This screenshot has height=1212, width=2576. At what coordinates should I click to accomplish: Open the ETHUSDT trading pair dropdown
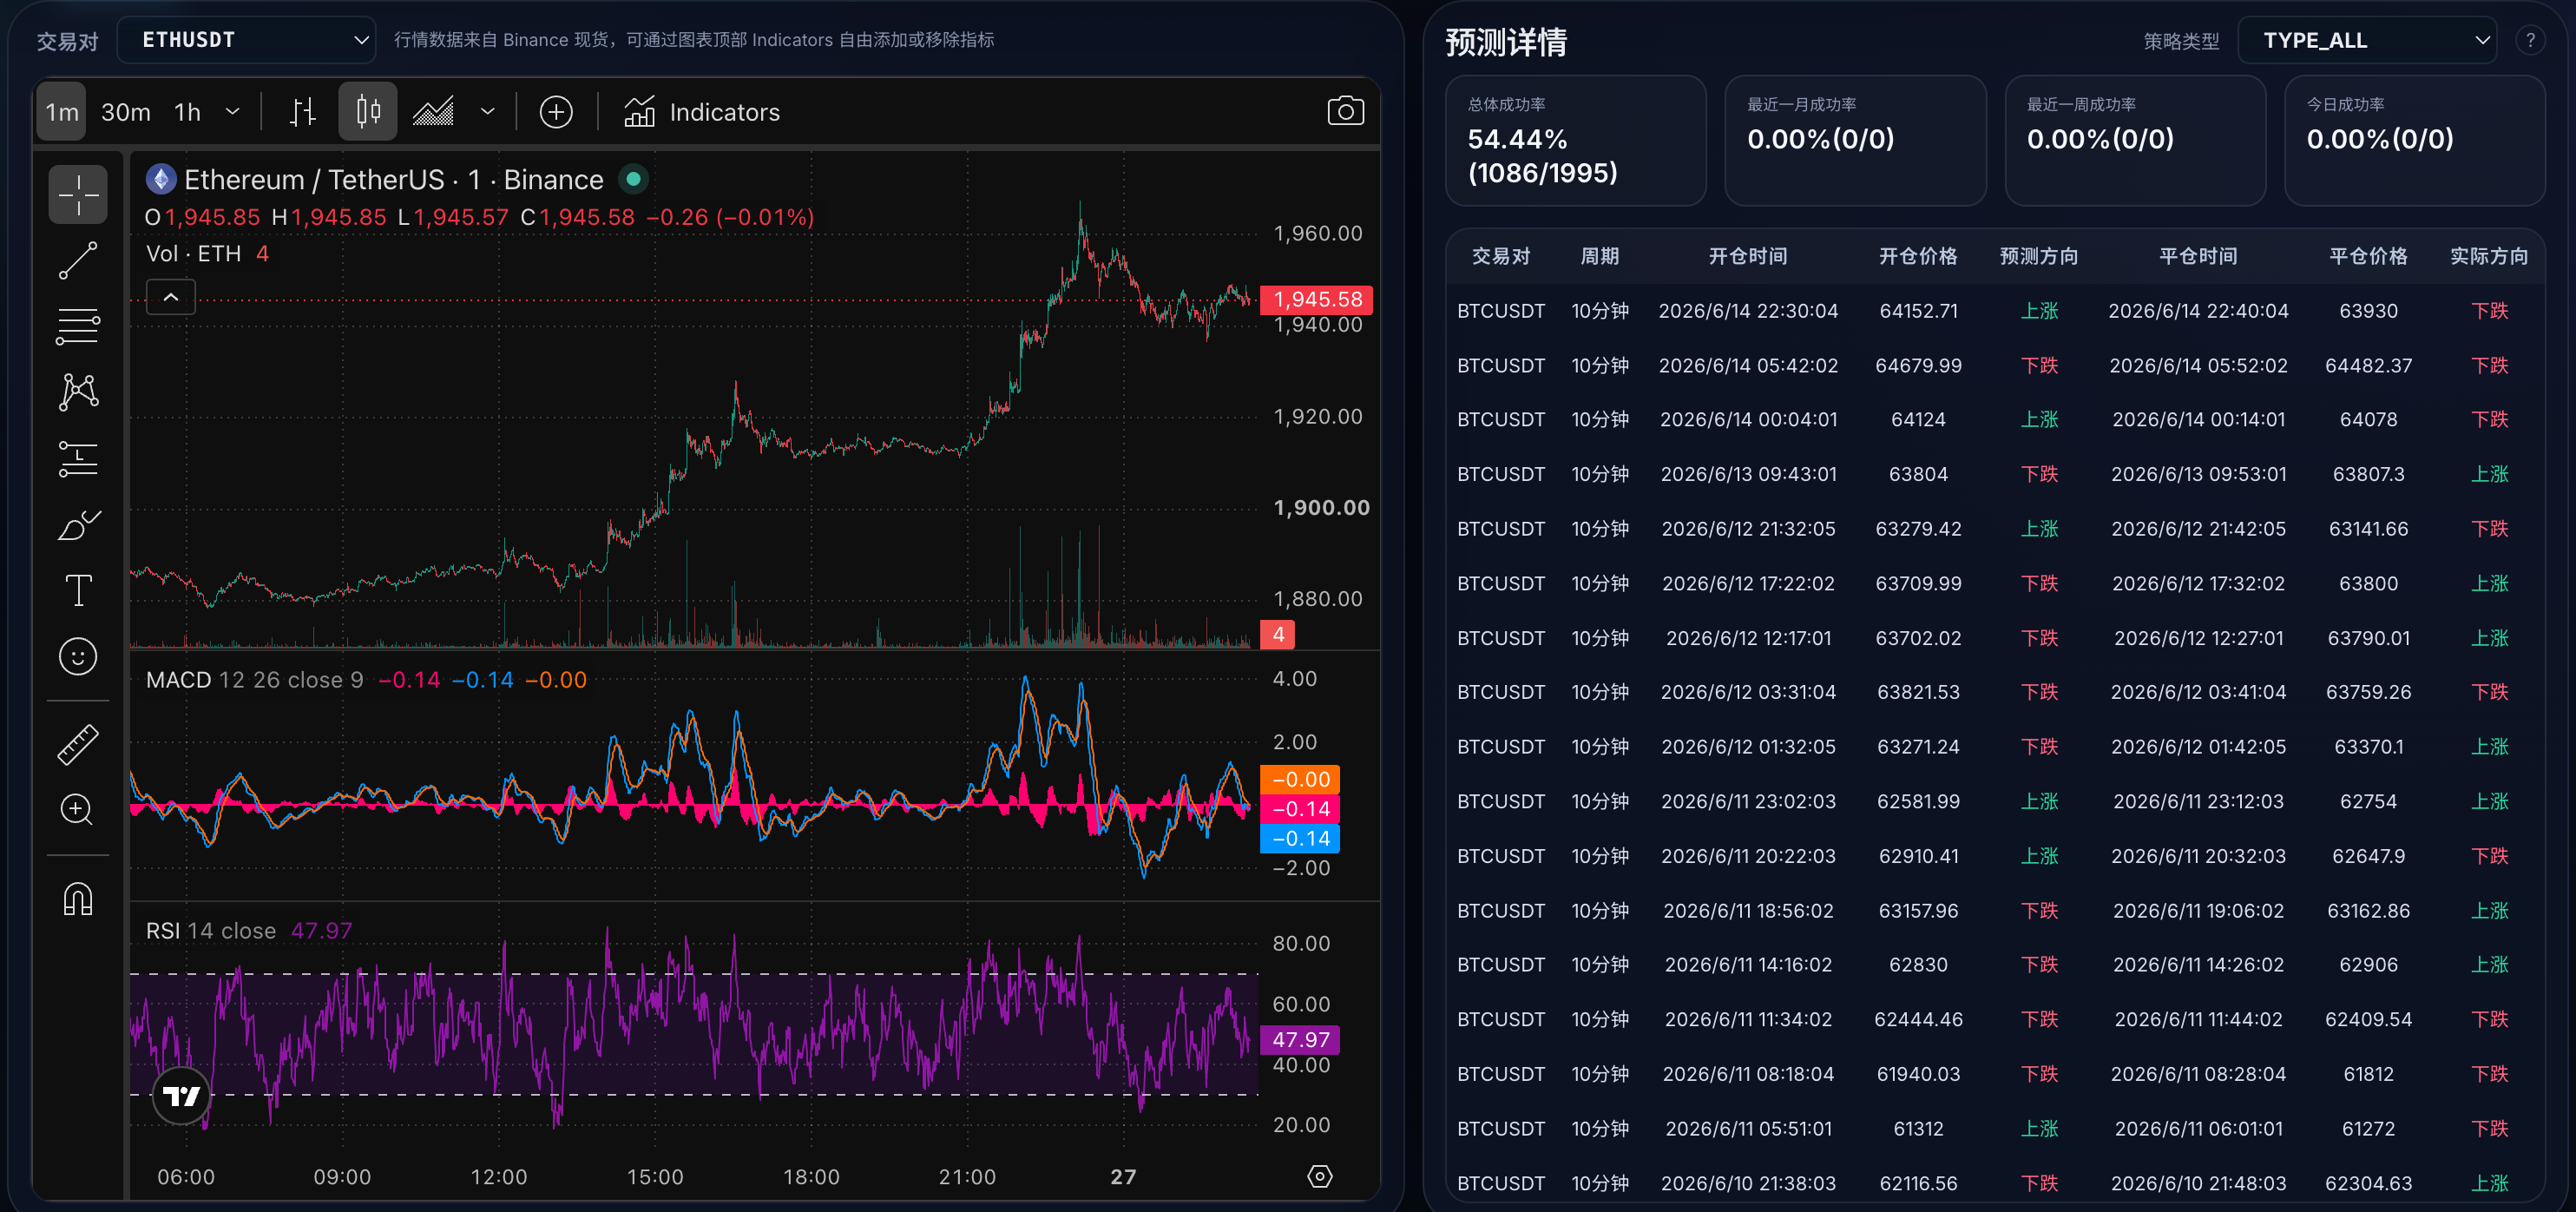coord(246,40)
